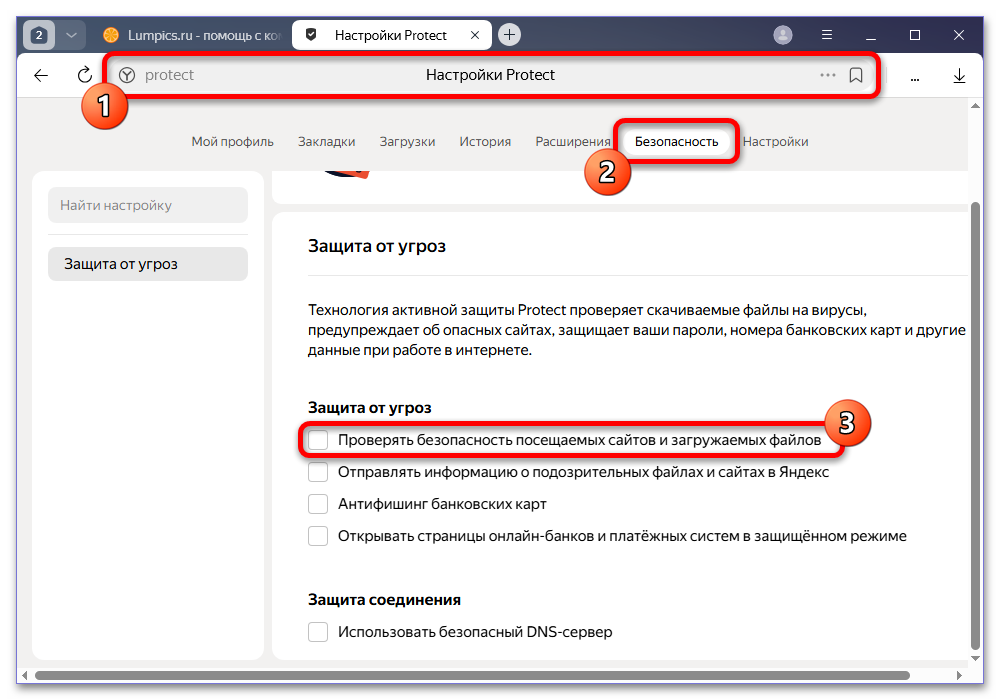Click the main Защита от угроз page title
The height and width of the screenshot is (700, 1000).
point(376,246)
